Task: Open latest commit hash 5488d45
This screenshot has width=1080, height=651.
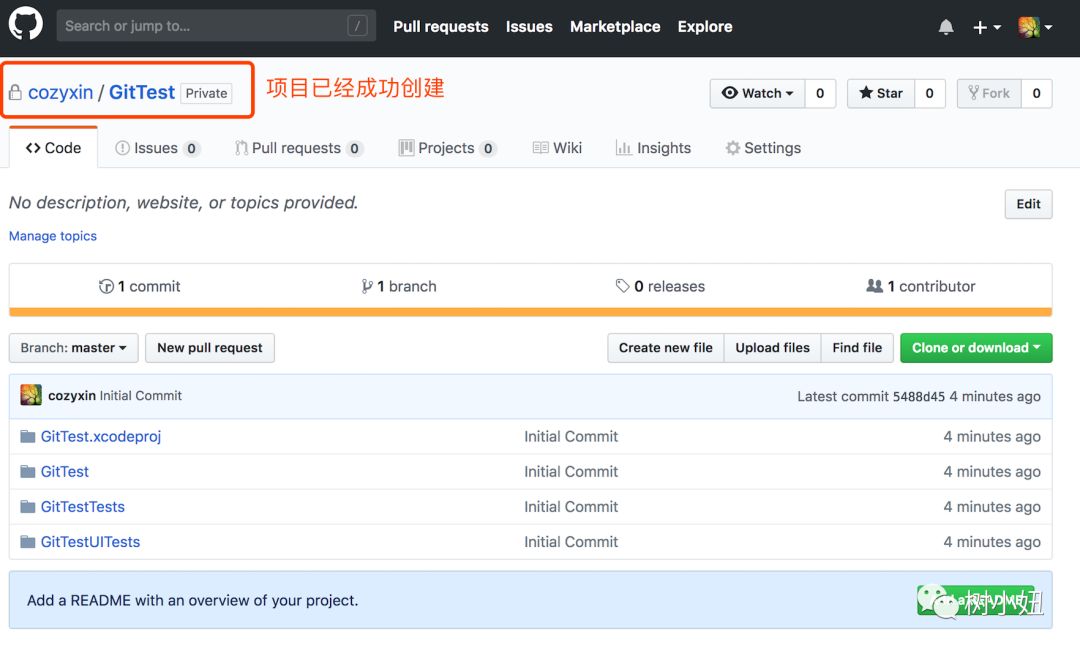Action: 919,396
